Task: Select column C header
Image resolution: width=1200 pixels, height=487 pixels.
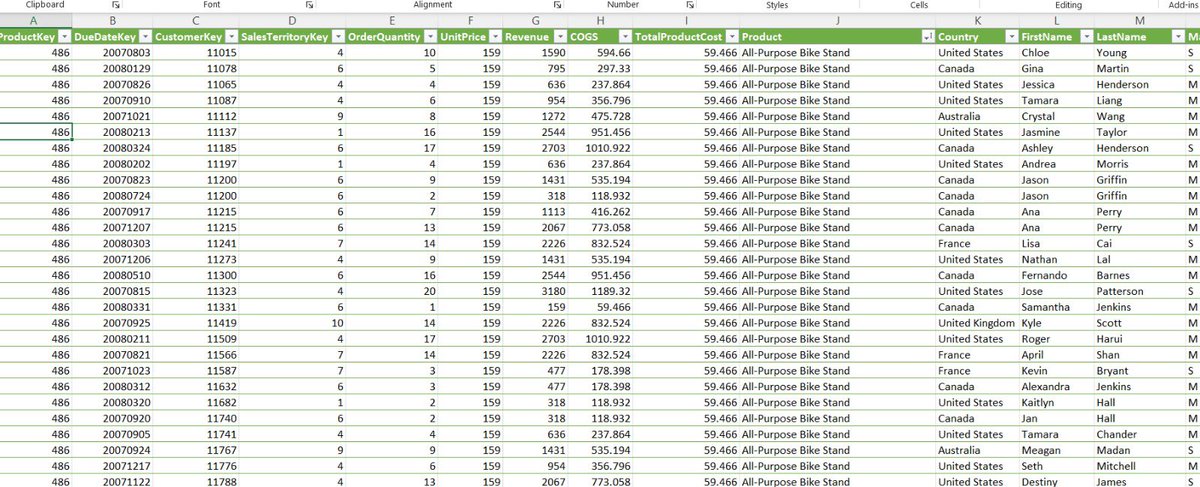Action: click(195, 20)
